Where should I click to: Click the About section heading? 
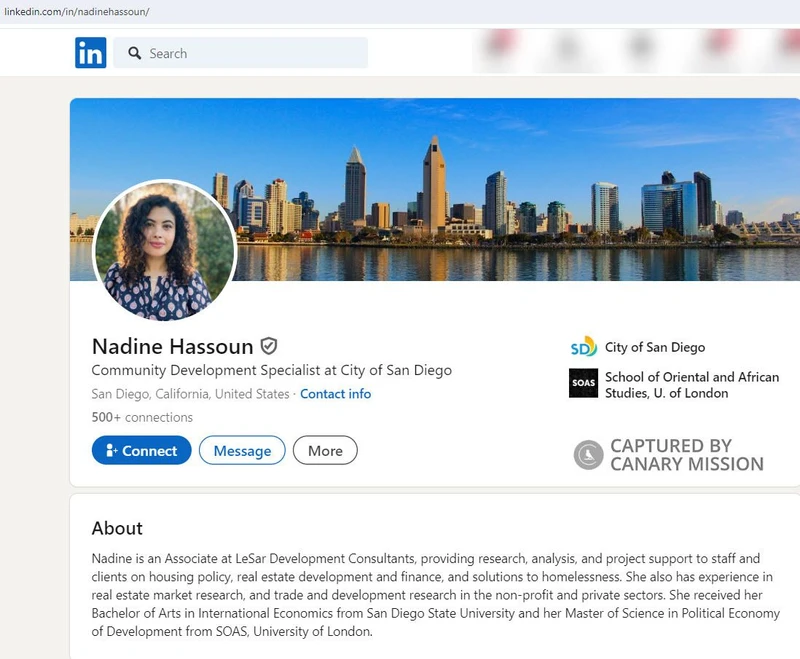click(x=117, y=528)
